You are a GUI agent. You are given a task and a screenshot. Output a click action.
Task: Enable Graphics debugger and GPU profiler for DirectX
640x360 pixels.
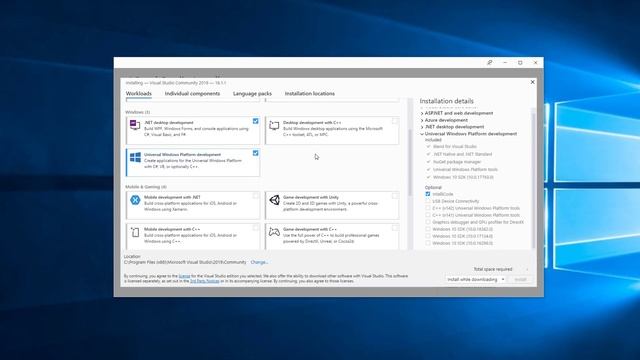(428, 222)
